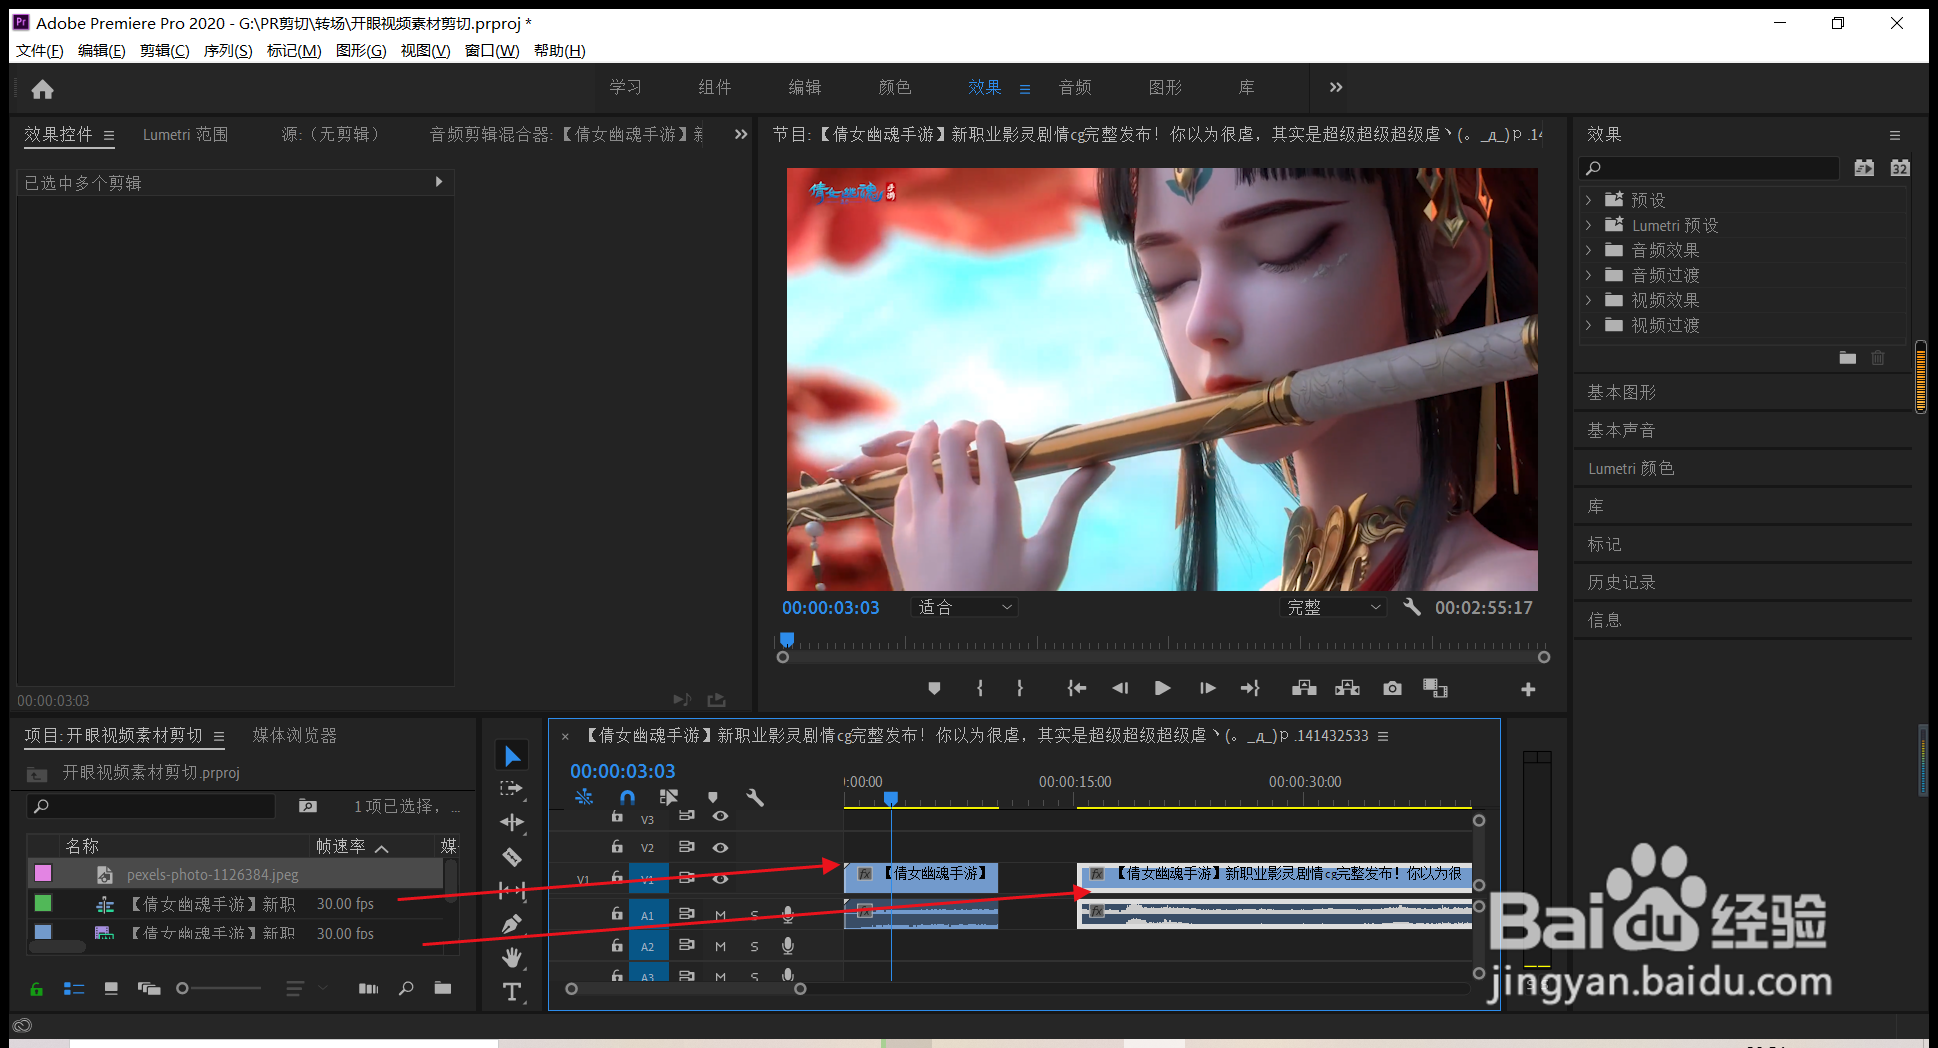Click the pink label swatch for pexels-photo
The height and width of the screenshot is (1048, 1938).
(43, 874)
